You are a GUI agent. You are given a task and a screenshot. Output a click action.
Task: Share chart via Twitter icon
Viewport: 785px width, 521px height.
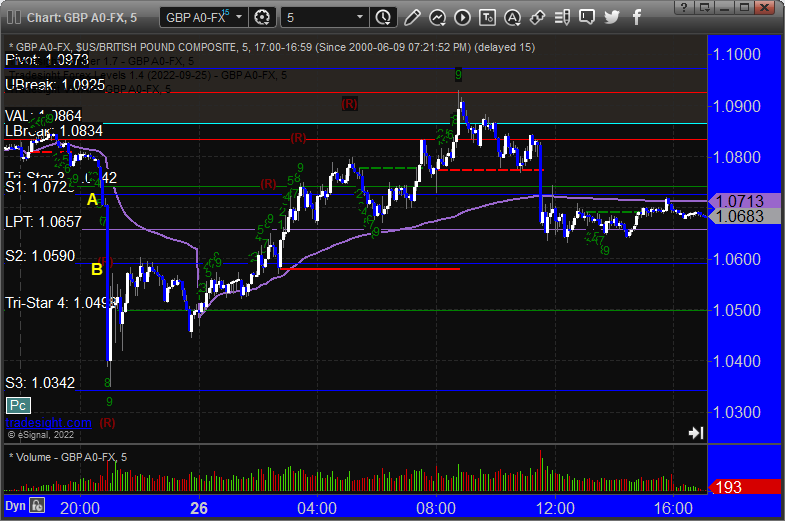pyautogui.click(x=612, y=18)
